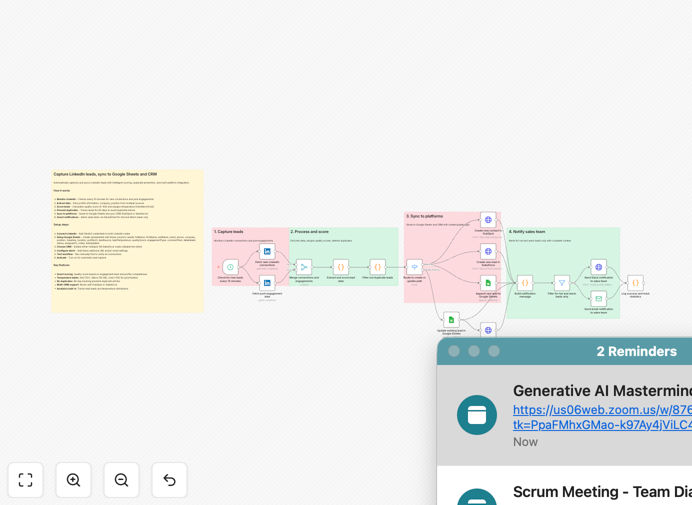This screenshot has width=692, height=505.
Task: Select the funnel filter node for hot leads
Action: 562,283
